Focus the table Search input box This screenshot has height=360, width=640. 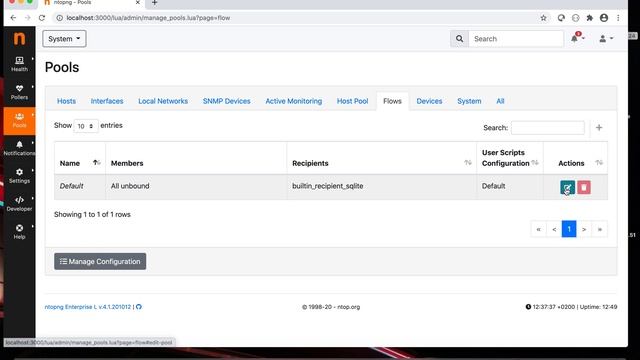point(547,128)
